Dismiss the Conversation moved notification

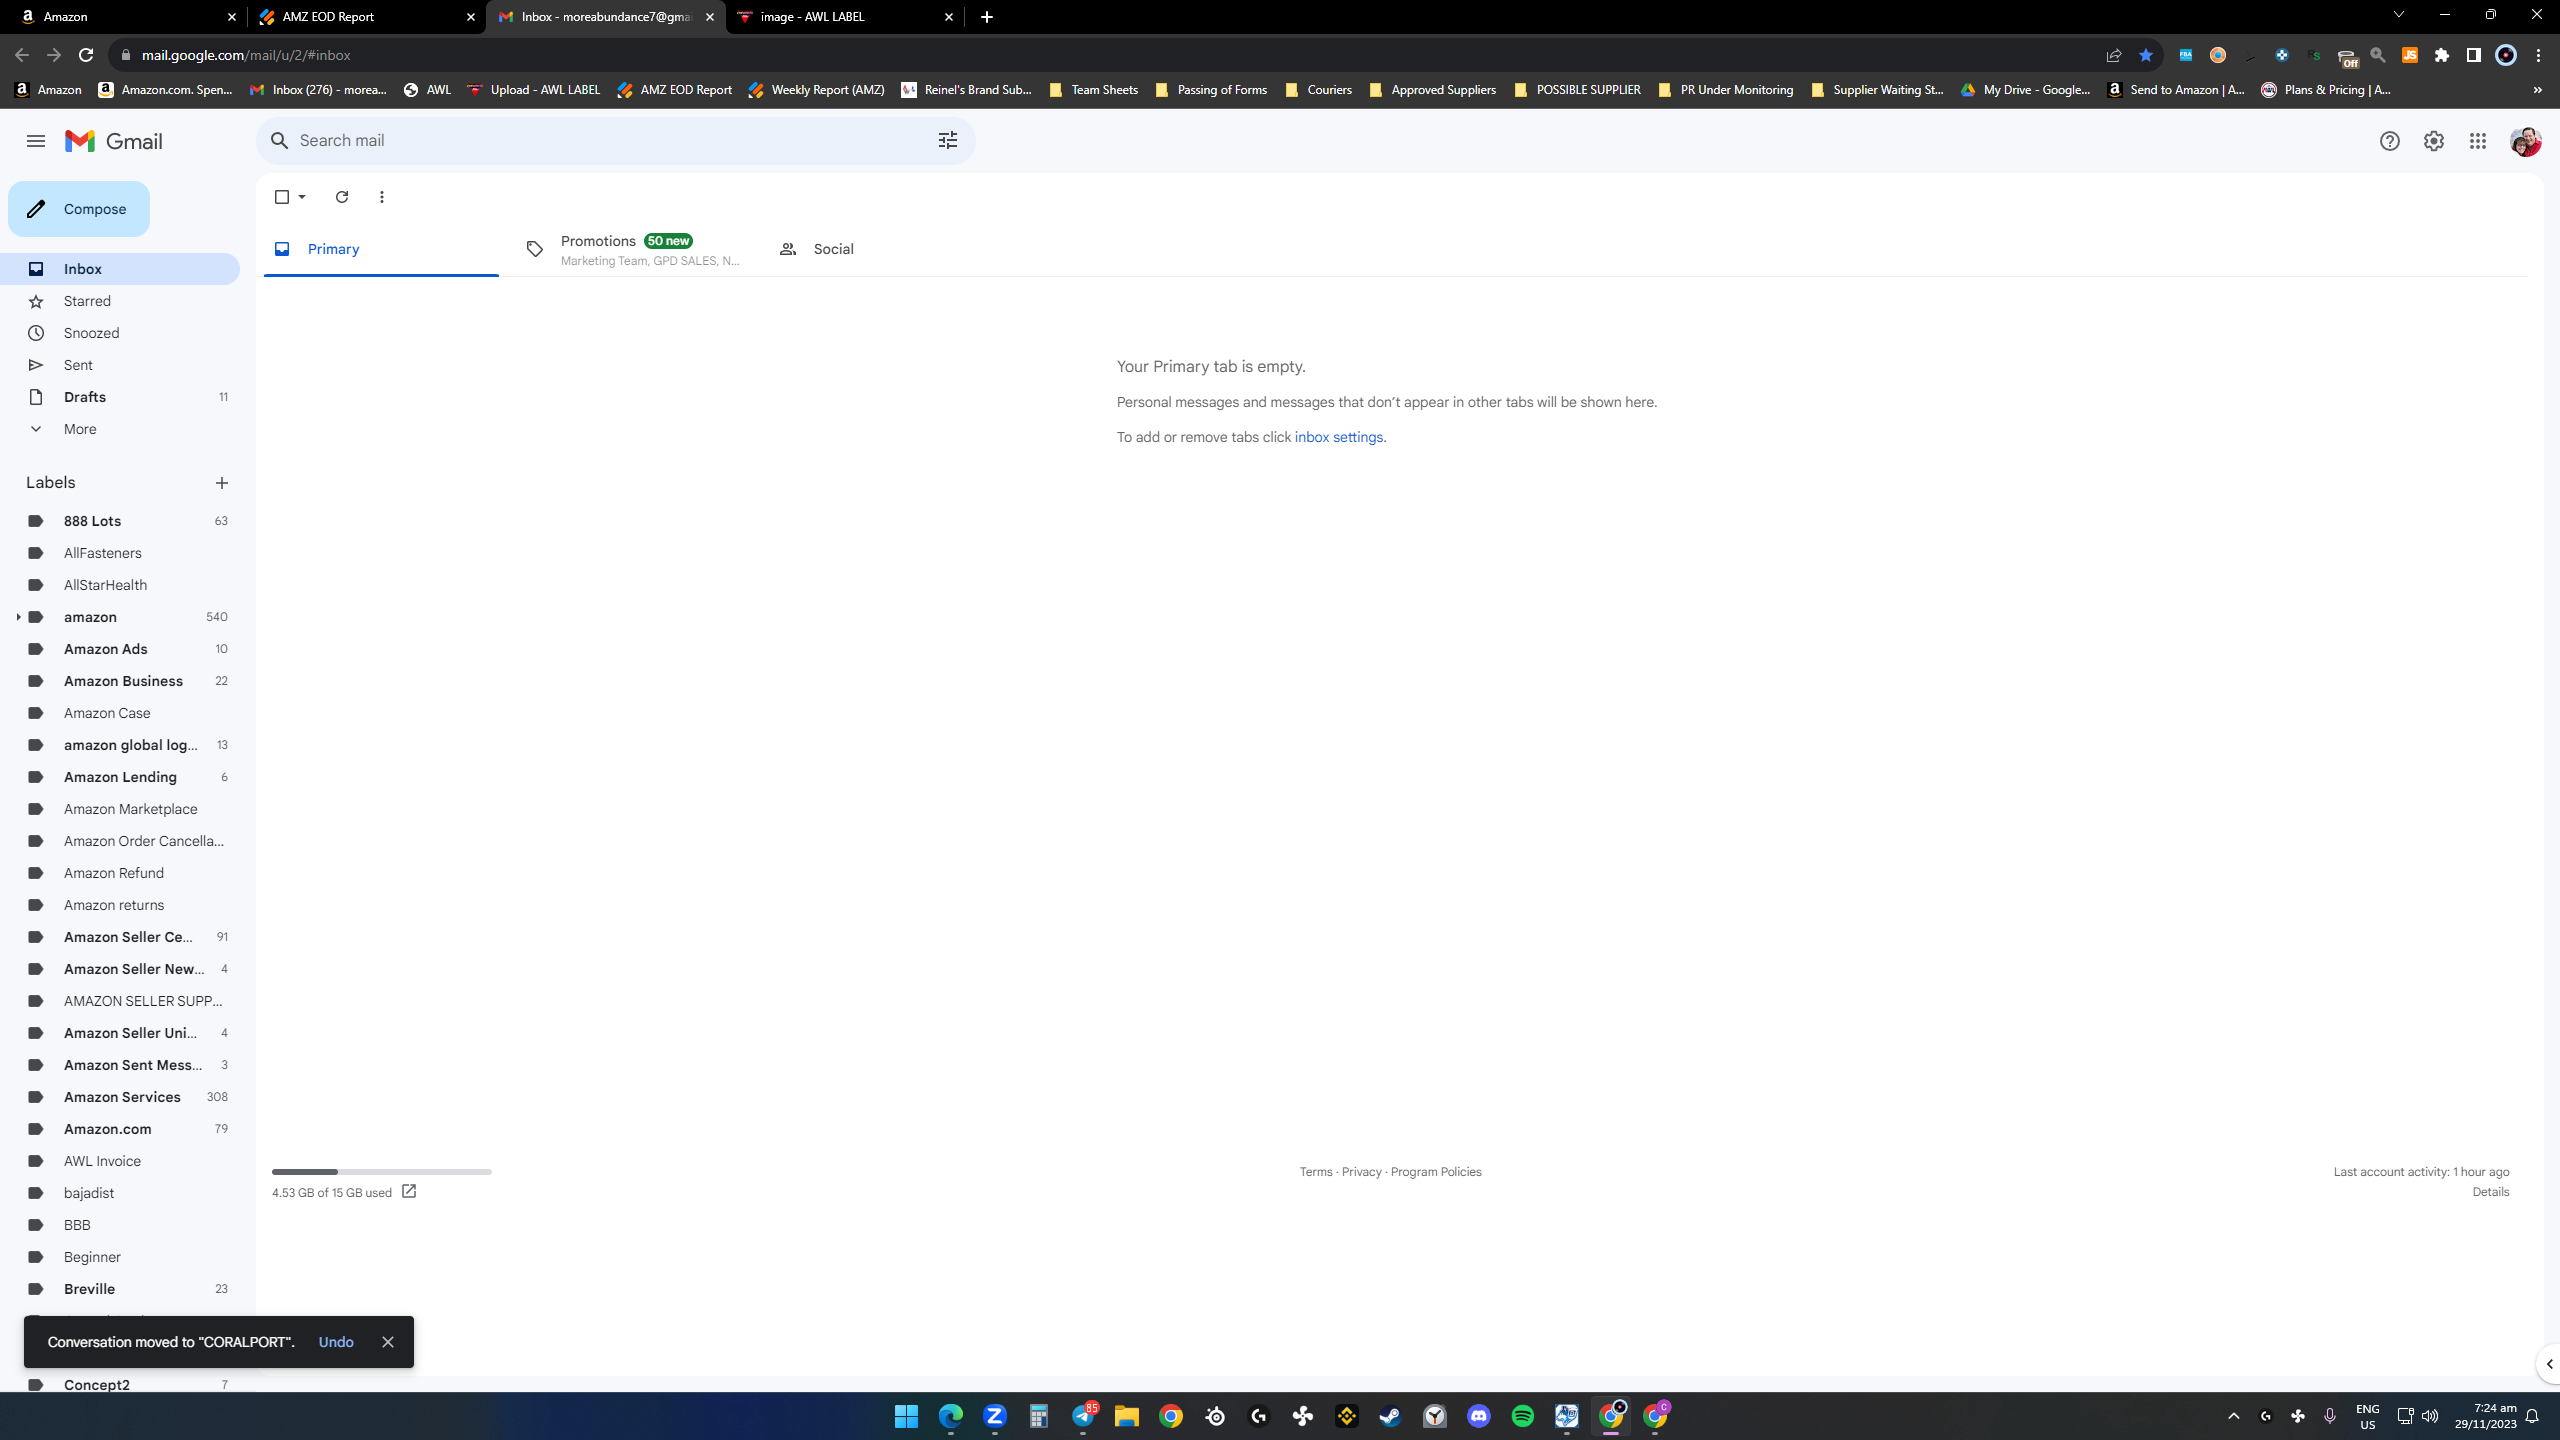tap(388, 1342)
